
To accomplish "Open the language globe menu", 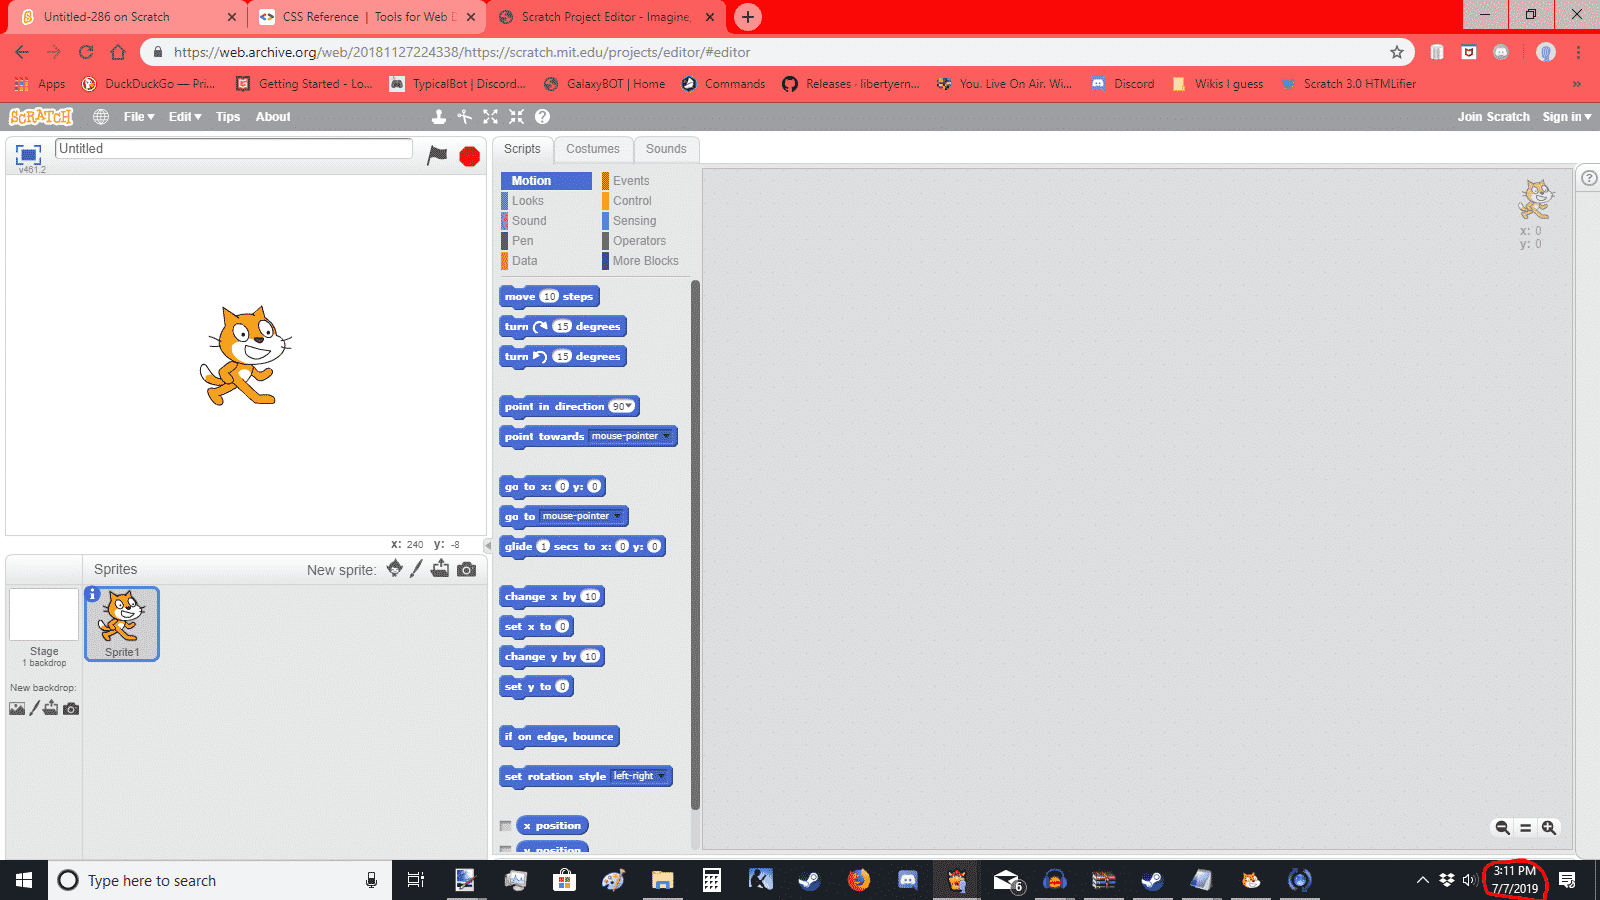I will (101, 117).
